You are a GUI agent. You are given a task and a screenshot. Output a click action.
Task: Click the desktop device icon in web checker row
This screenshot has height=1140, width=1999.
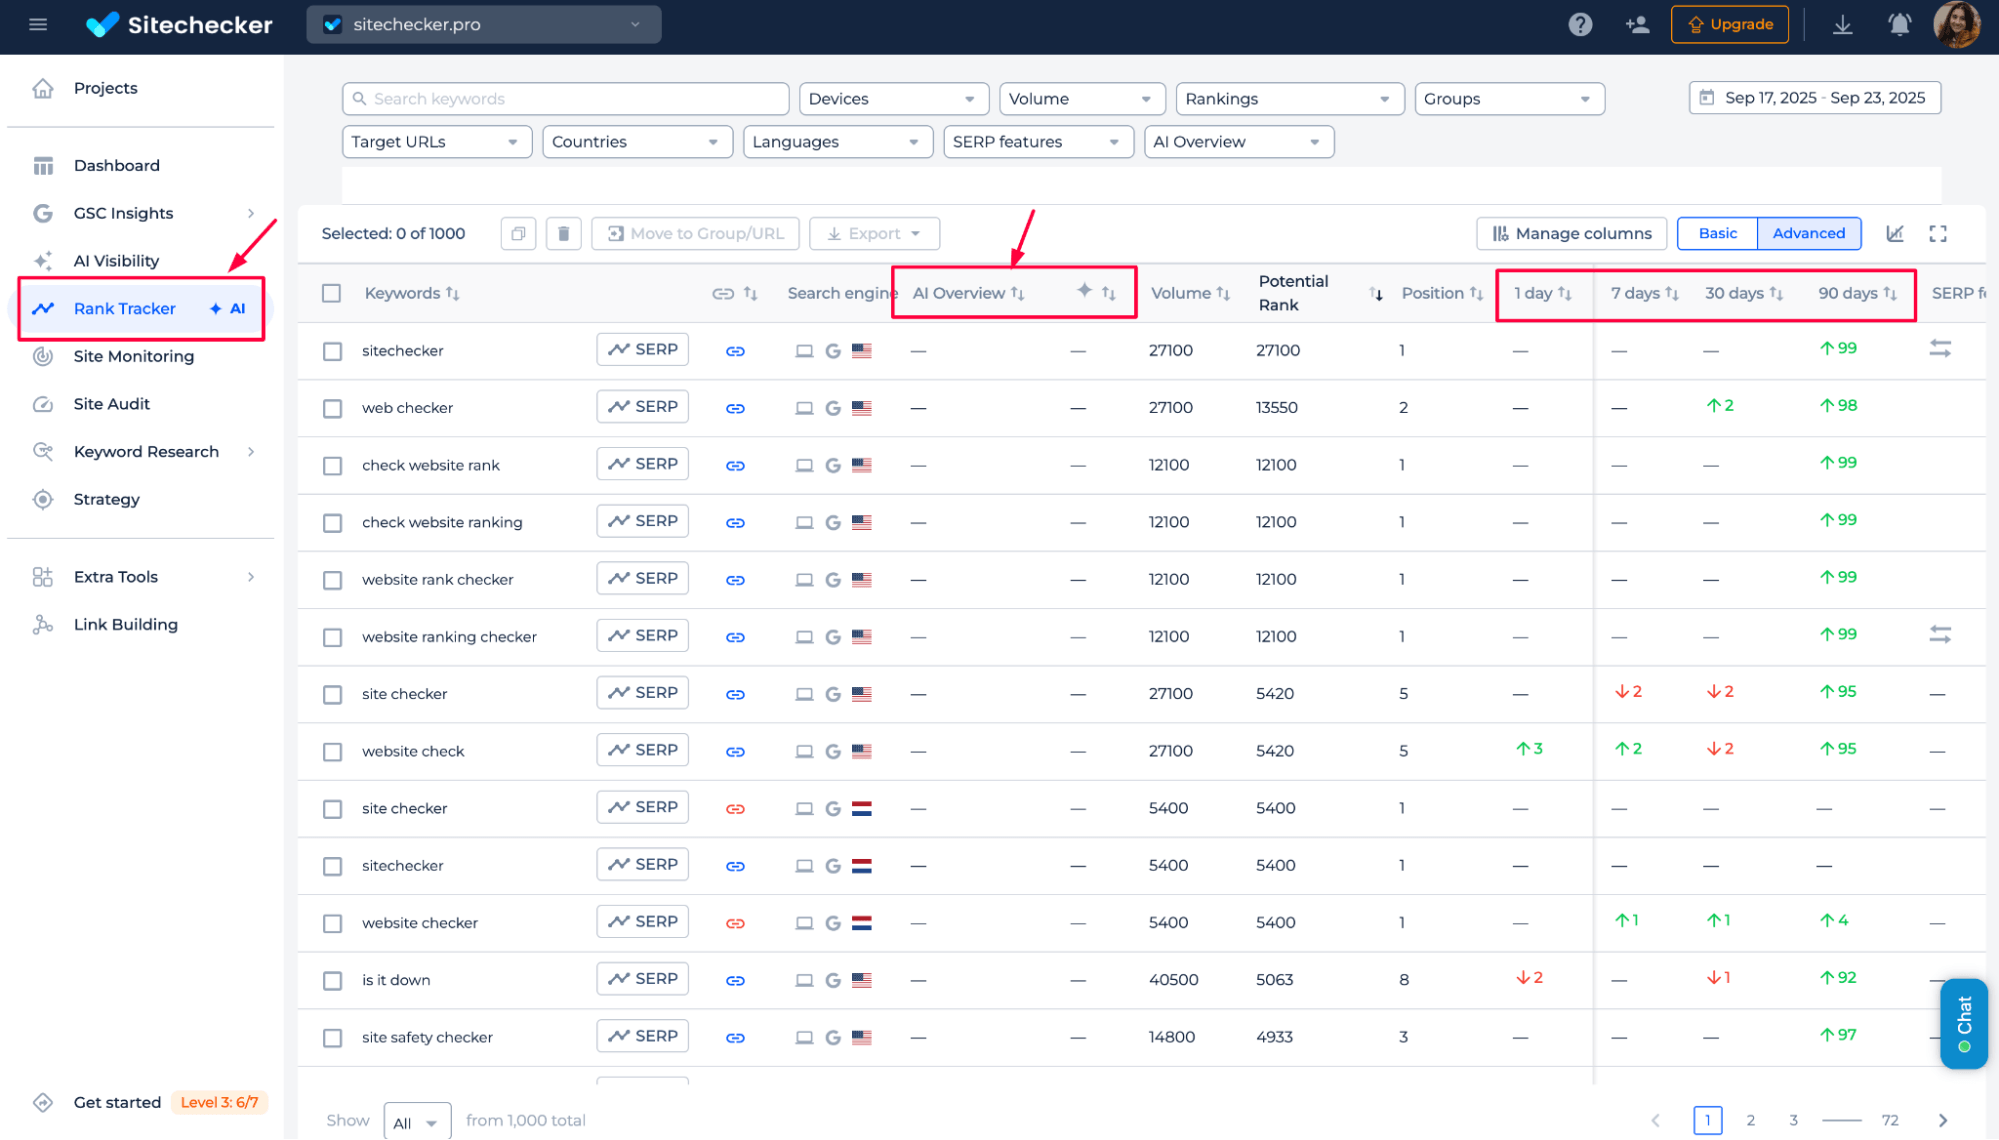[804, 408]
